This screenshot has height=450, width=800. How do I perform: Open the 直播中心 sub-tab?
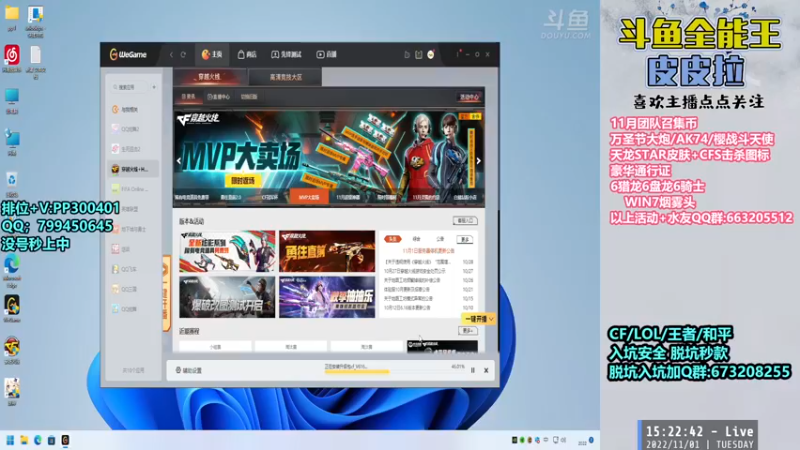point(218,96)
